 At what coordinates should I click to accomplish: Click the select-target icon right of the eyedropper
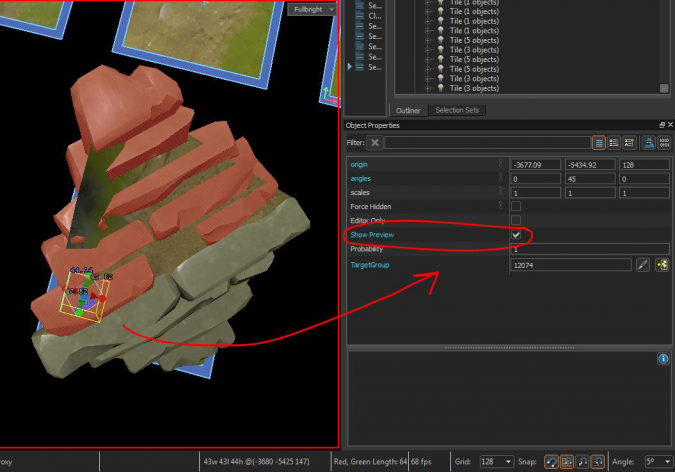[661, 265]
